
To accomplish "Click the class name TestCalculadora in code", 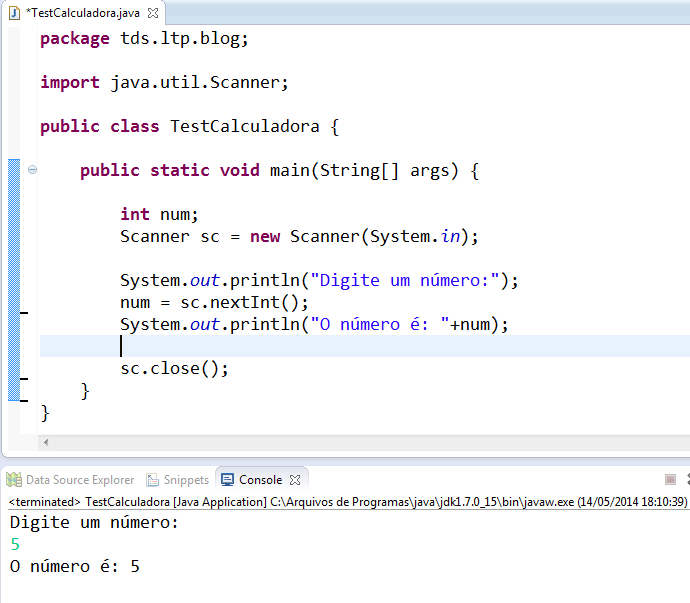I will (x=245, y=126).
